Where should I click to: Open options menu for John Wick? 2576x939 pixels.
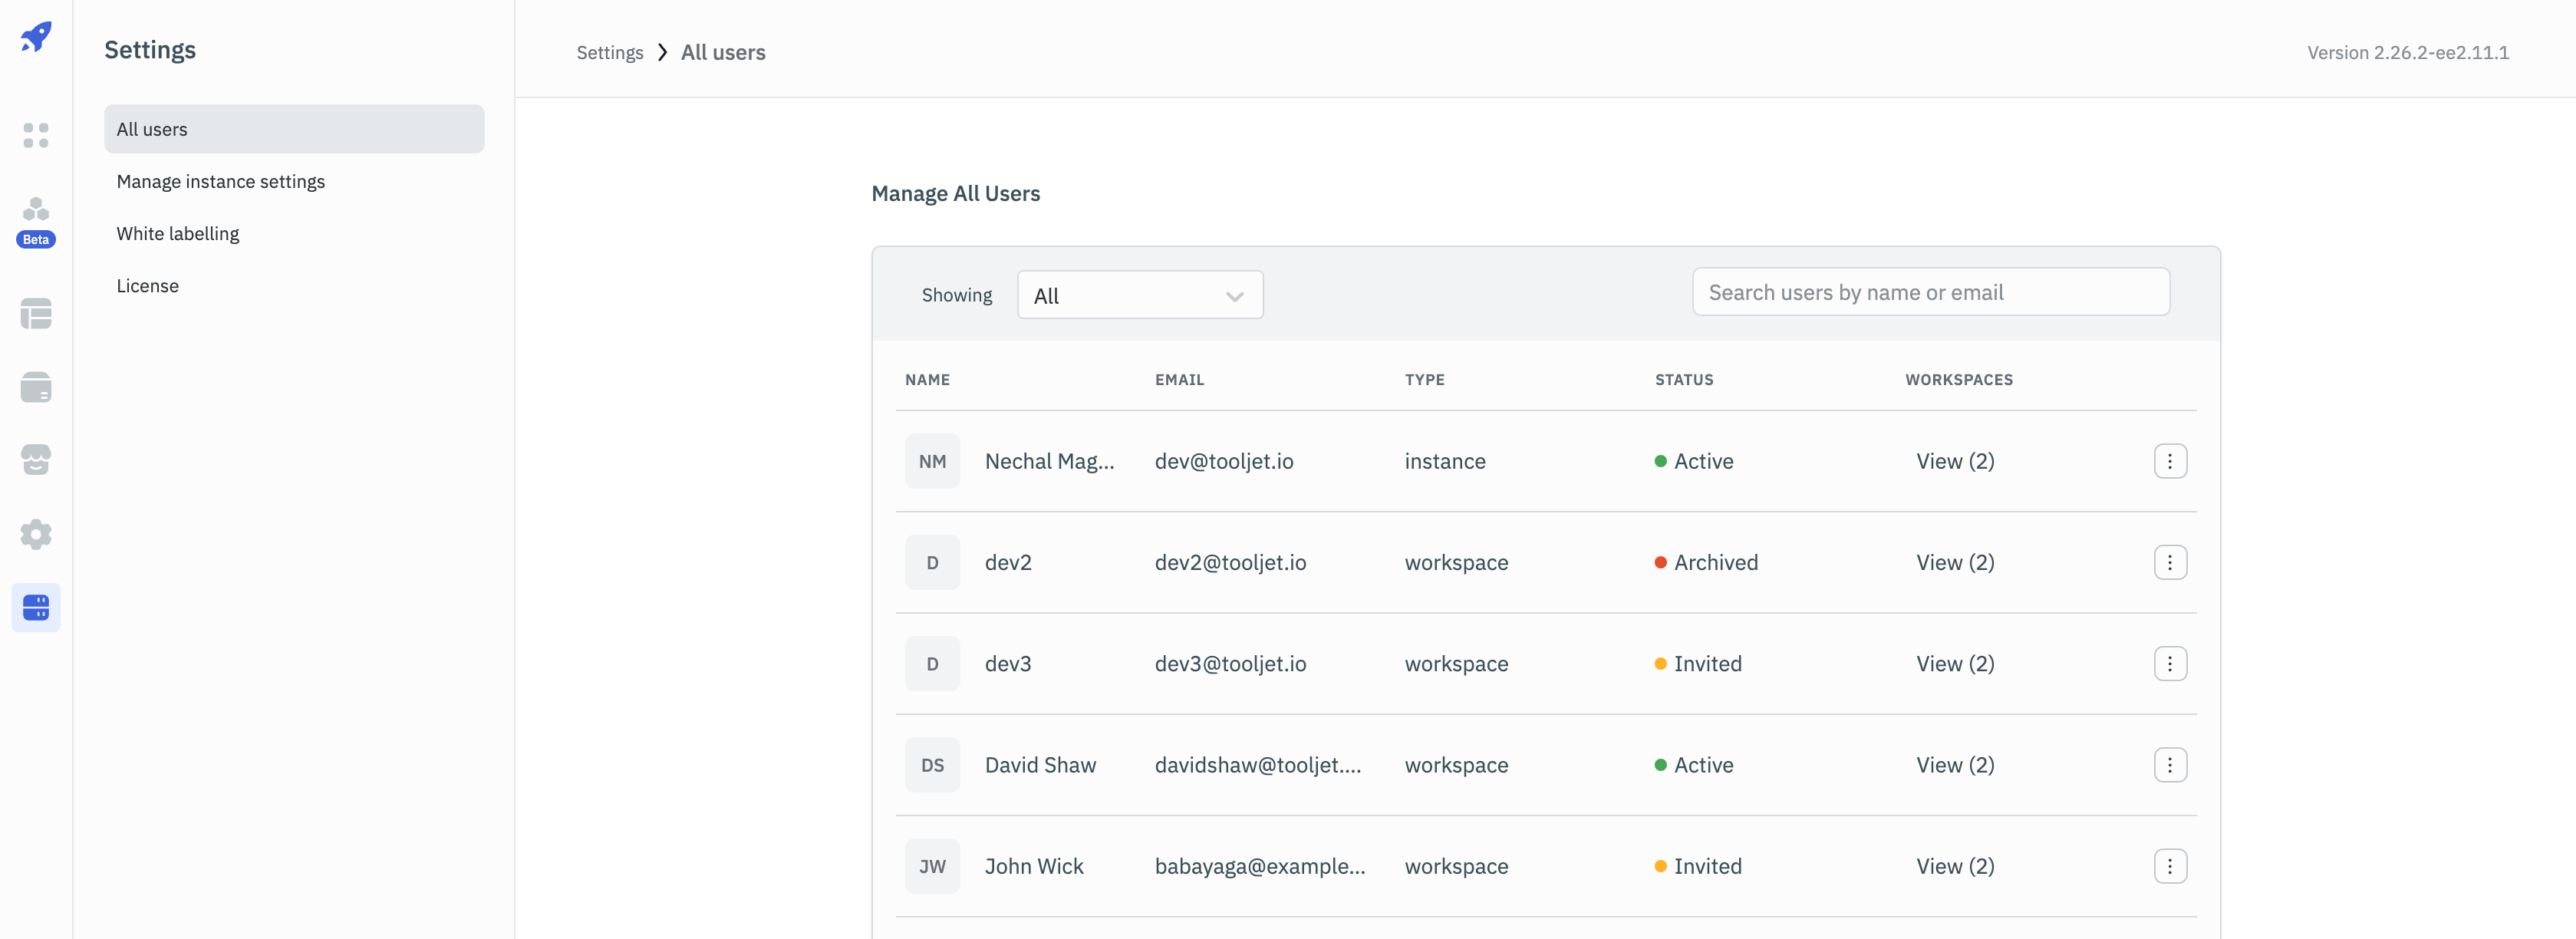coord(2169,866)
